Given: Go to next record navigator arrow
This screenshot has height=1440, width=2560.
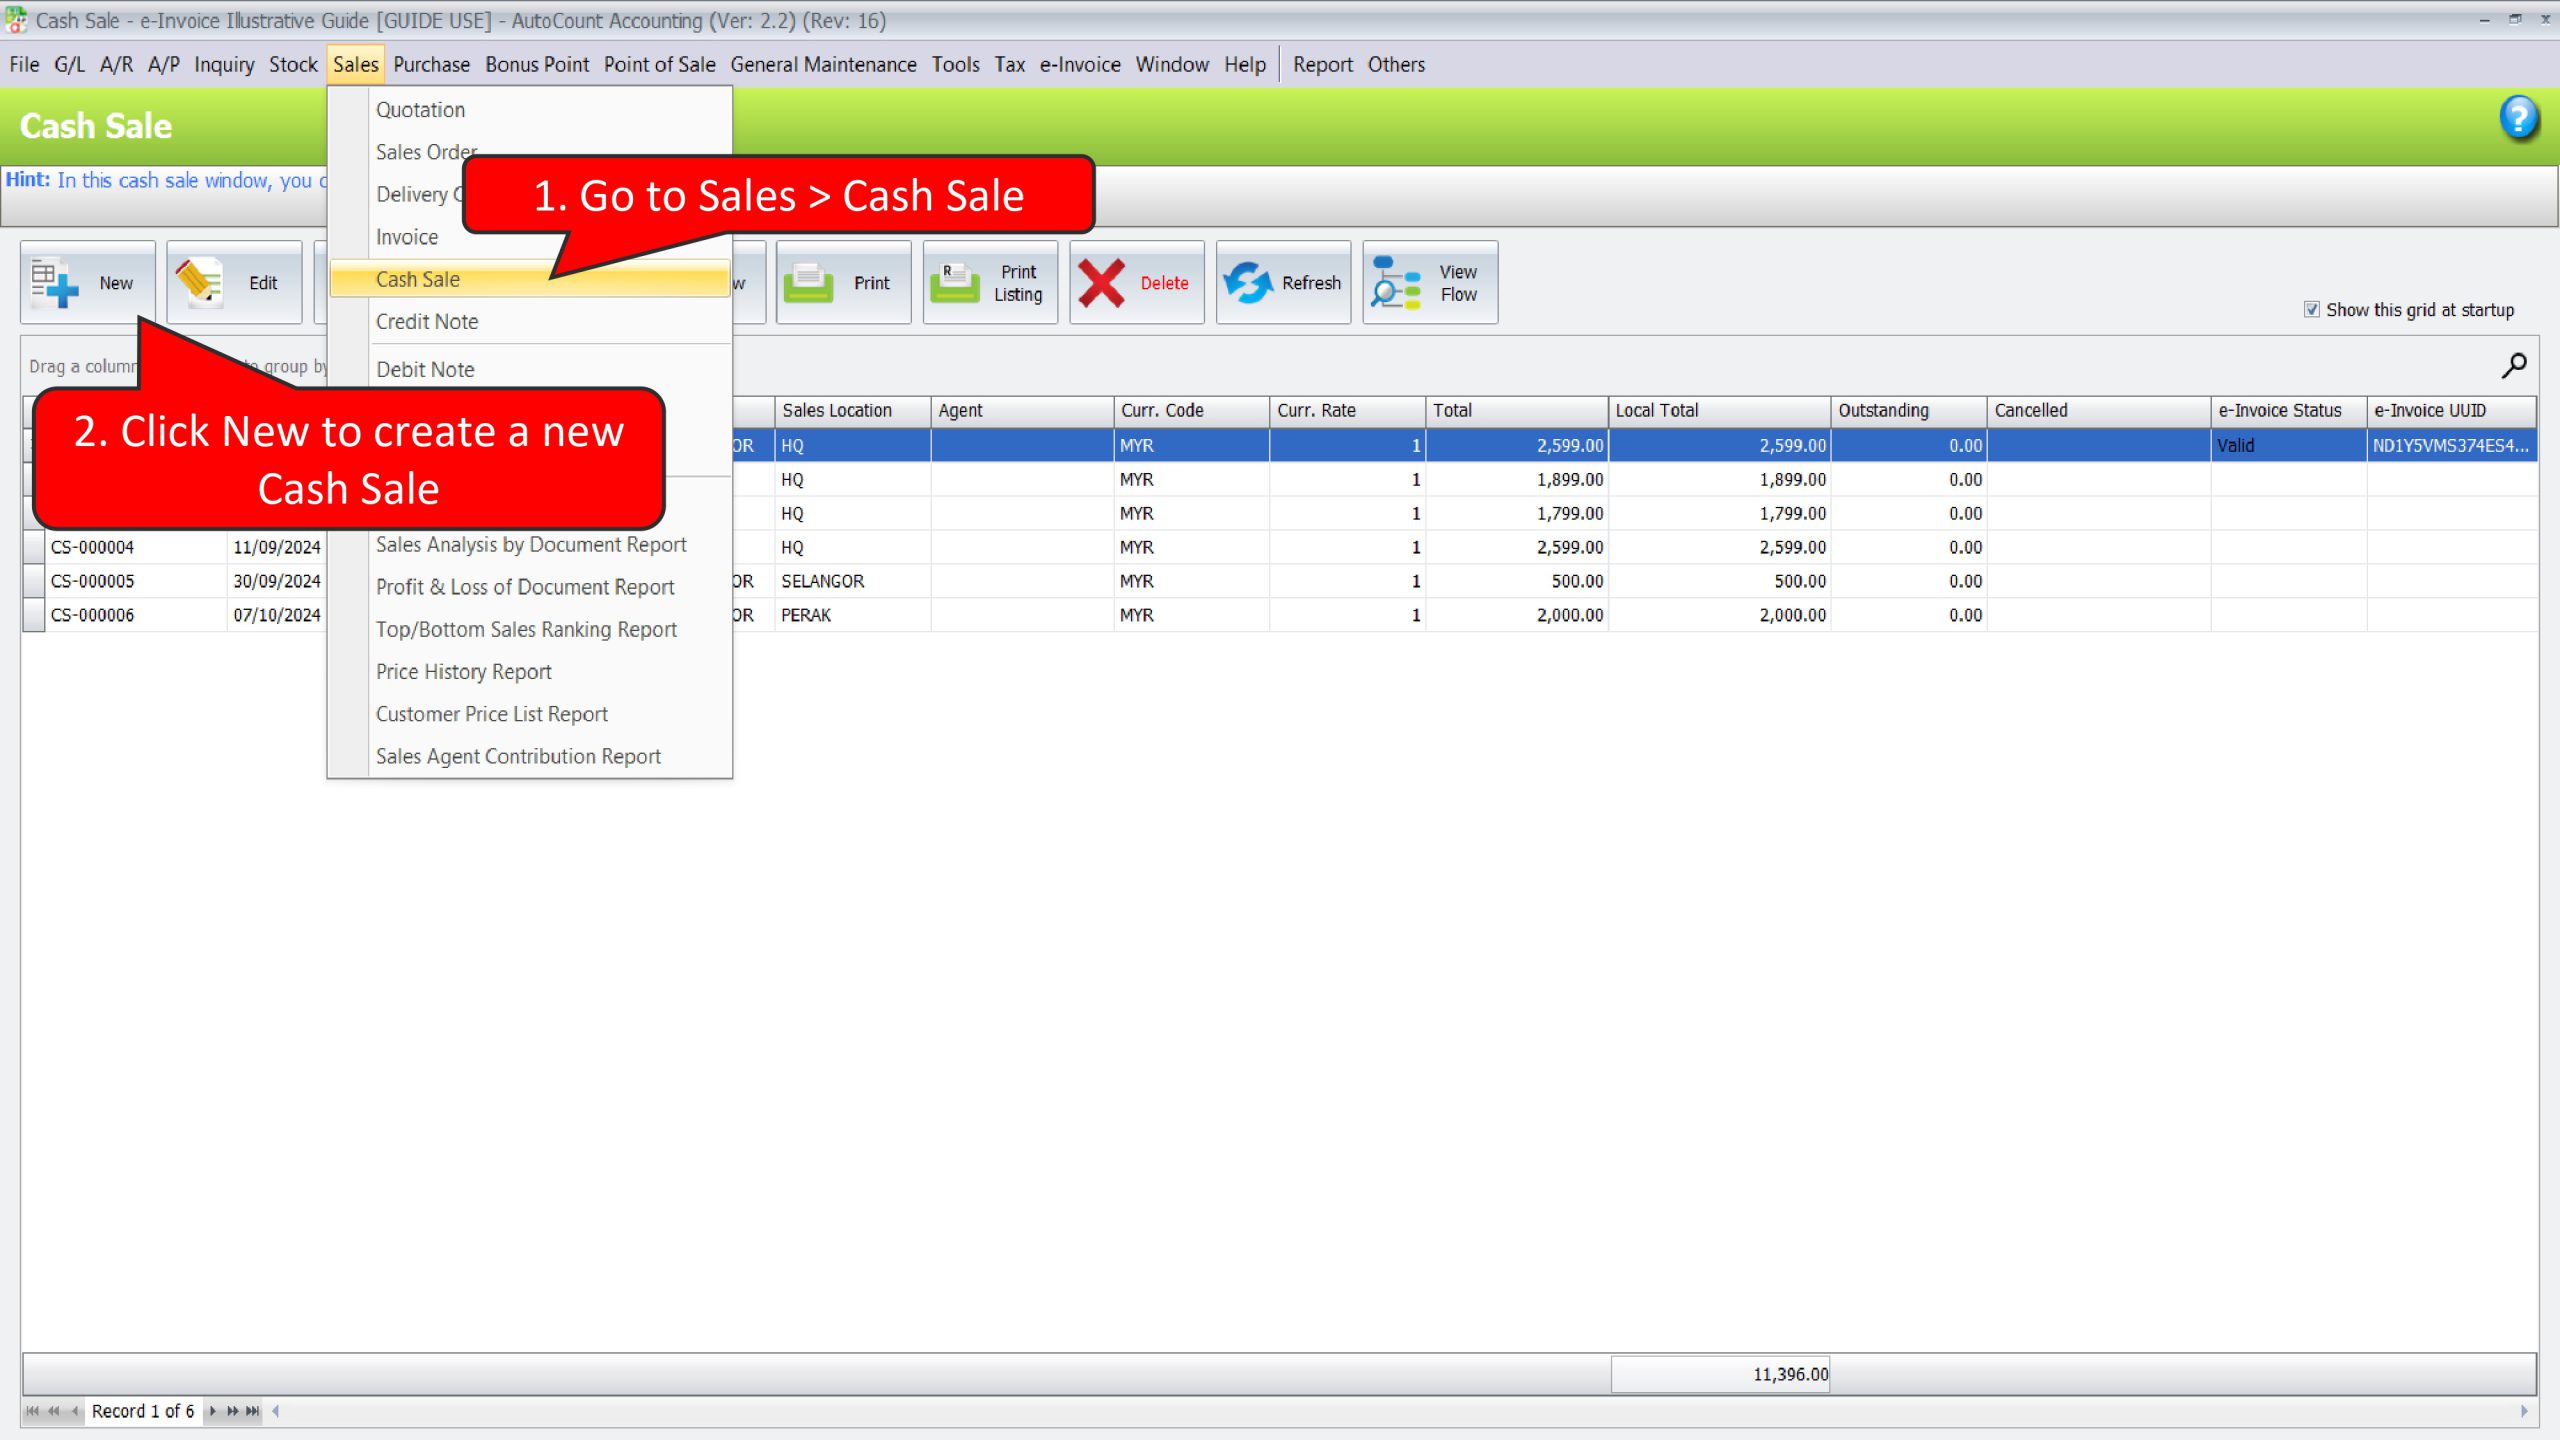Looking at the screenshot, I should tap(212, 1411).
